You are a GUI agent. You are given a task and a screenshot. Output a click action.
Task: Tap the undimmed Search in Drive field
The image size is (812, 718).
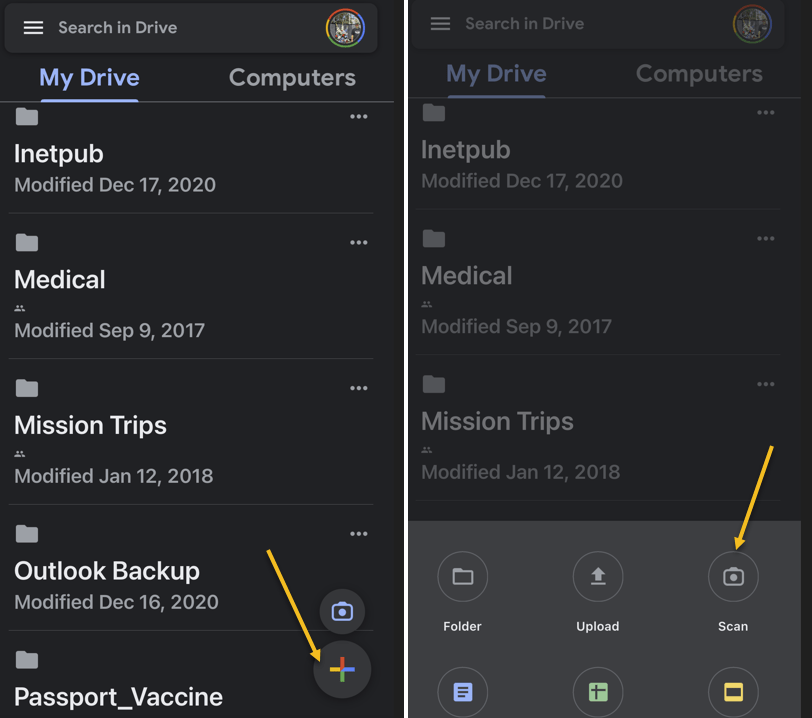click(x=180, y=28)
